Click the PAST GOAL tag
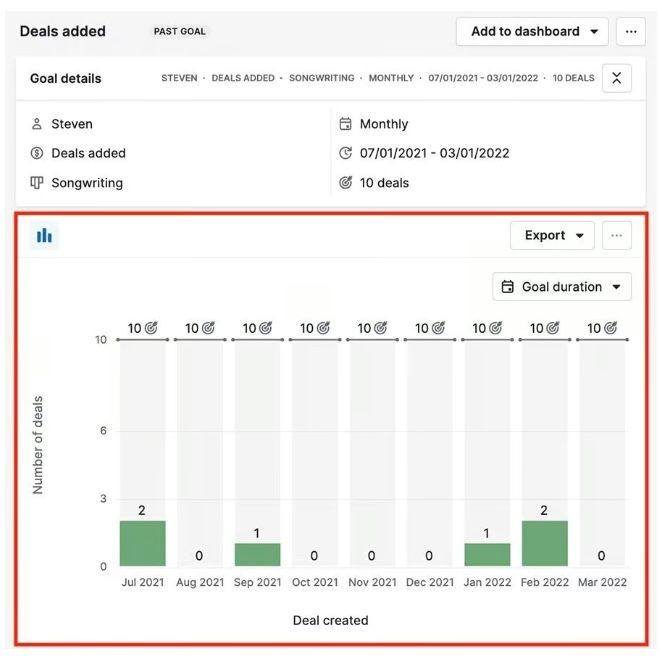 pyautogui.click(x=179, y=32)
